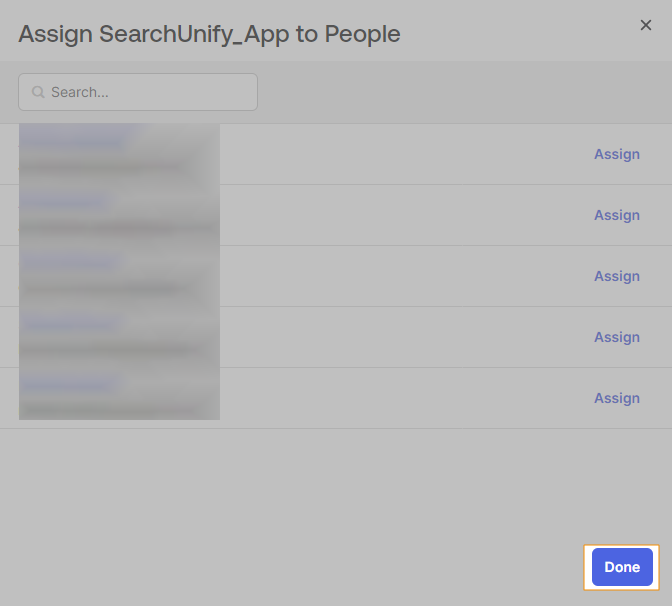Open the fifth blurred user name link
Image resolution: width=672 pixels, height=606 pixels.
70,385
